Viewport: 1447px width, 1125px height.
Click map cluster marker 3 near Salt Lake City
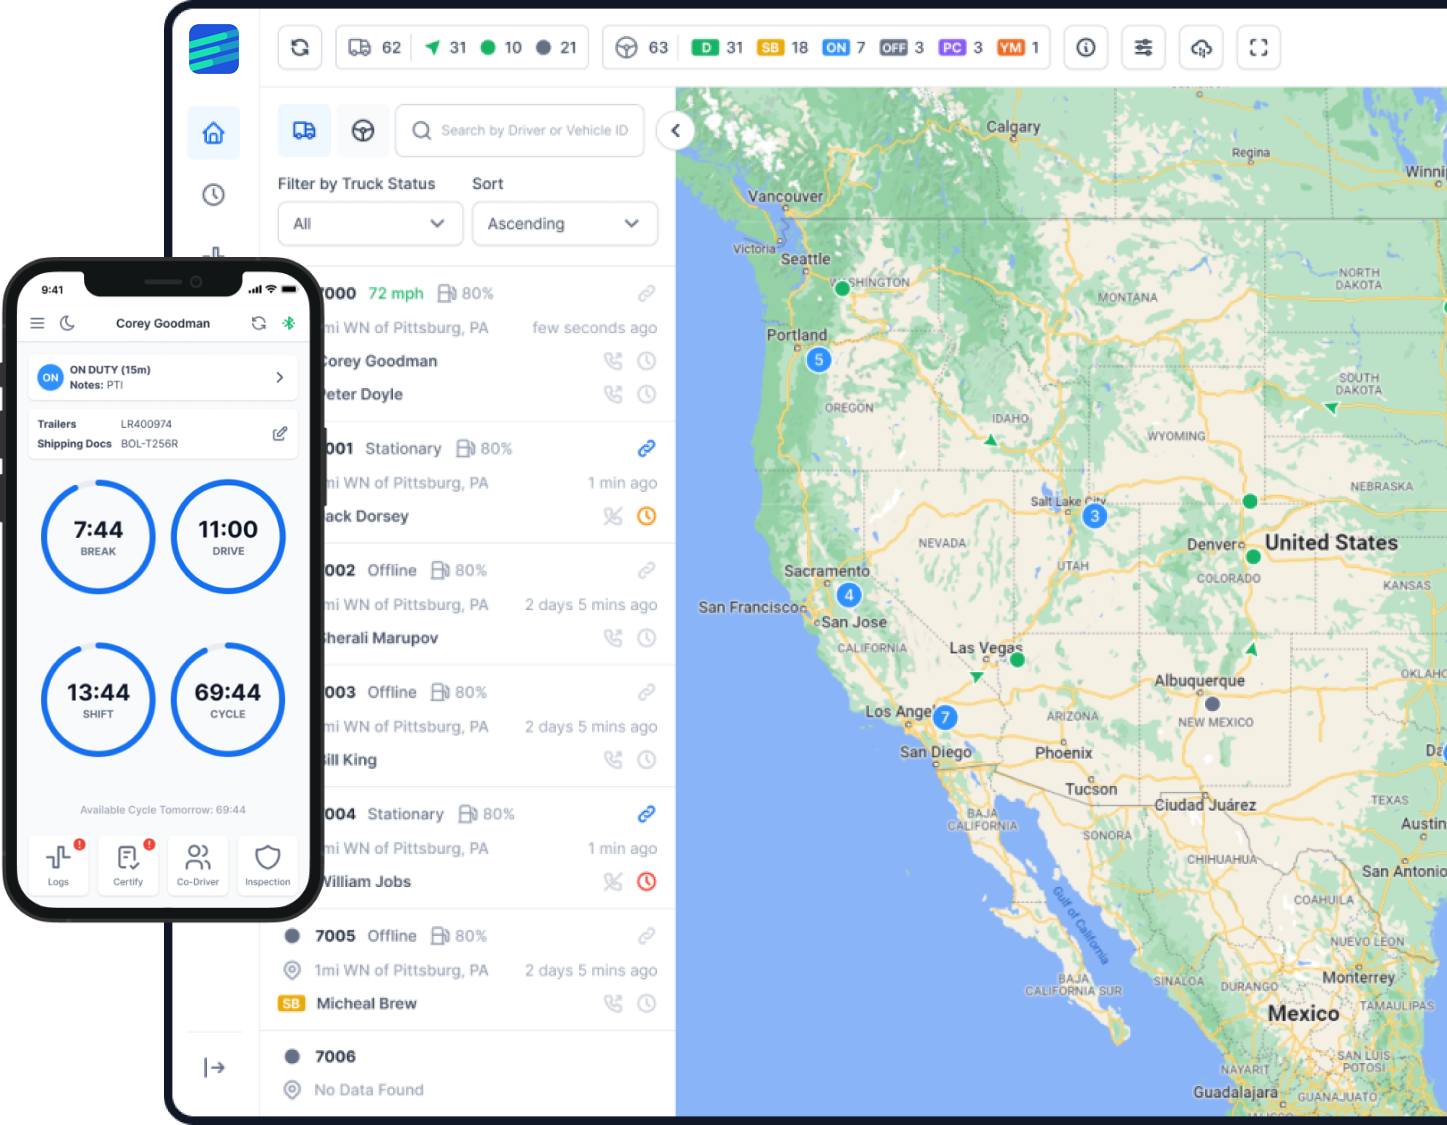1095,516
